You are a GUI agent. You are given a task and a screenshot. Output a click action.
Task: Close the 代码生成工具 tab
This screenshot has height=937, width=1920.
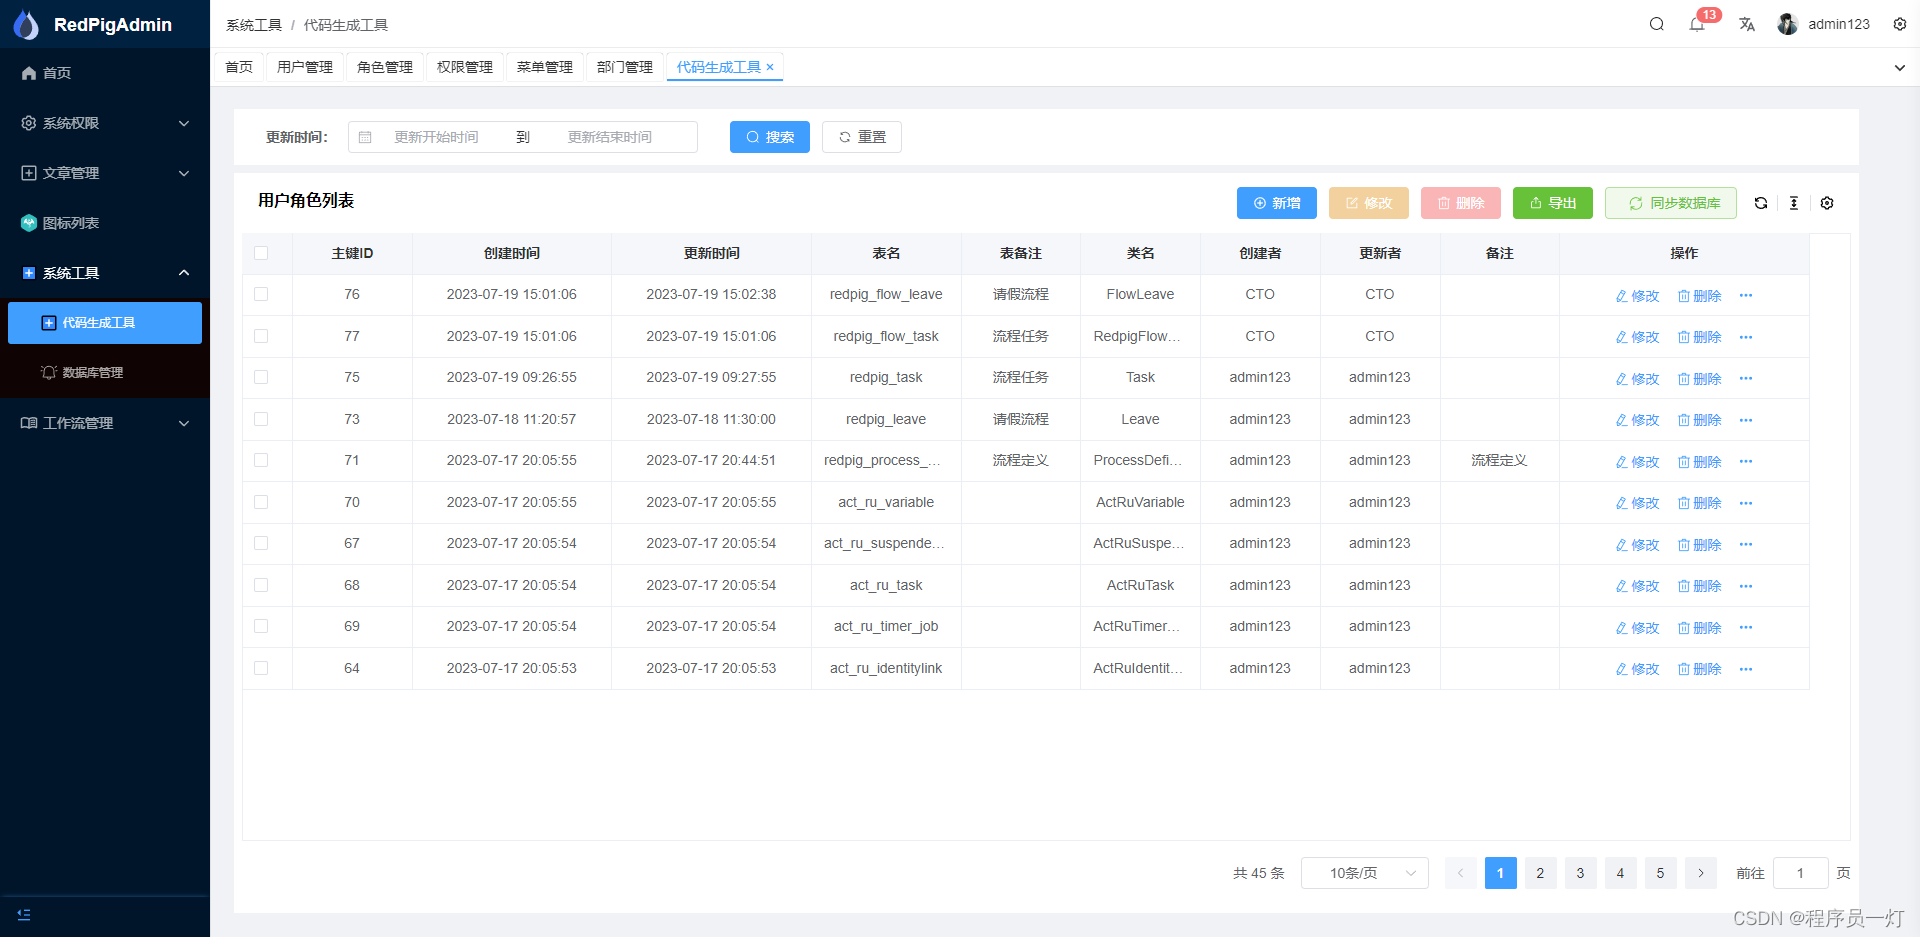[770, 67]
